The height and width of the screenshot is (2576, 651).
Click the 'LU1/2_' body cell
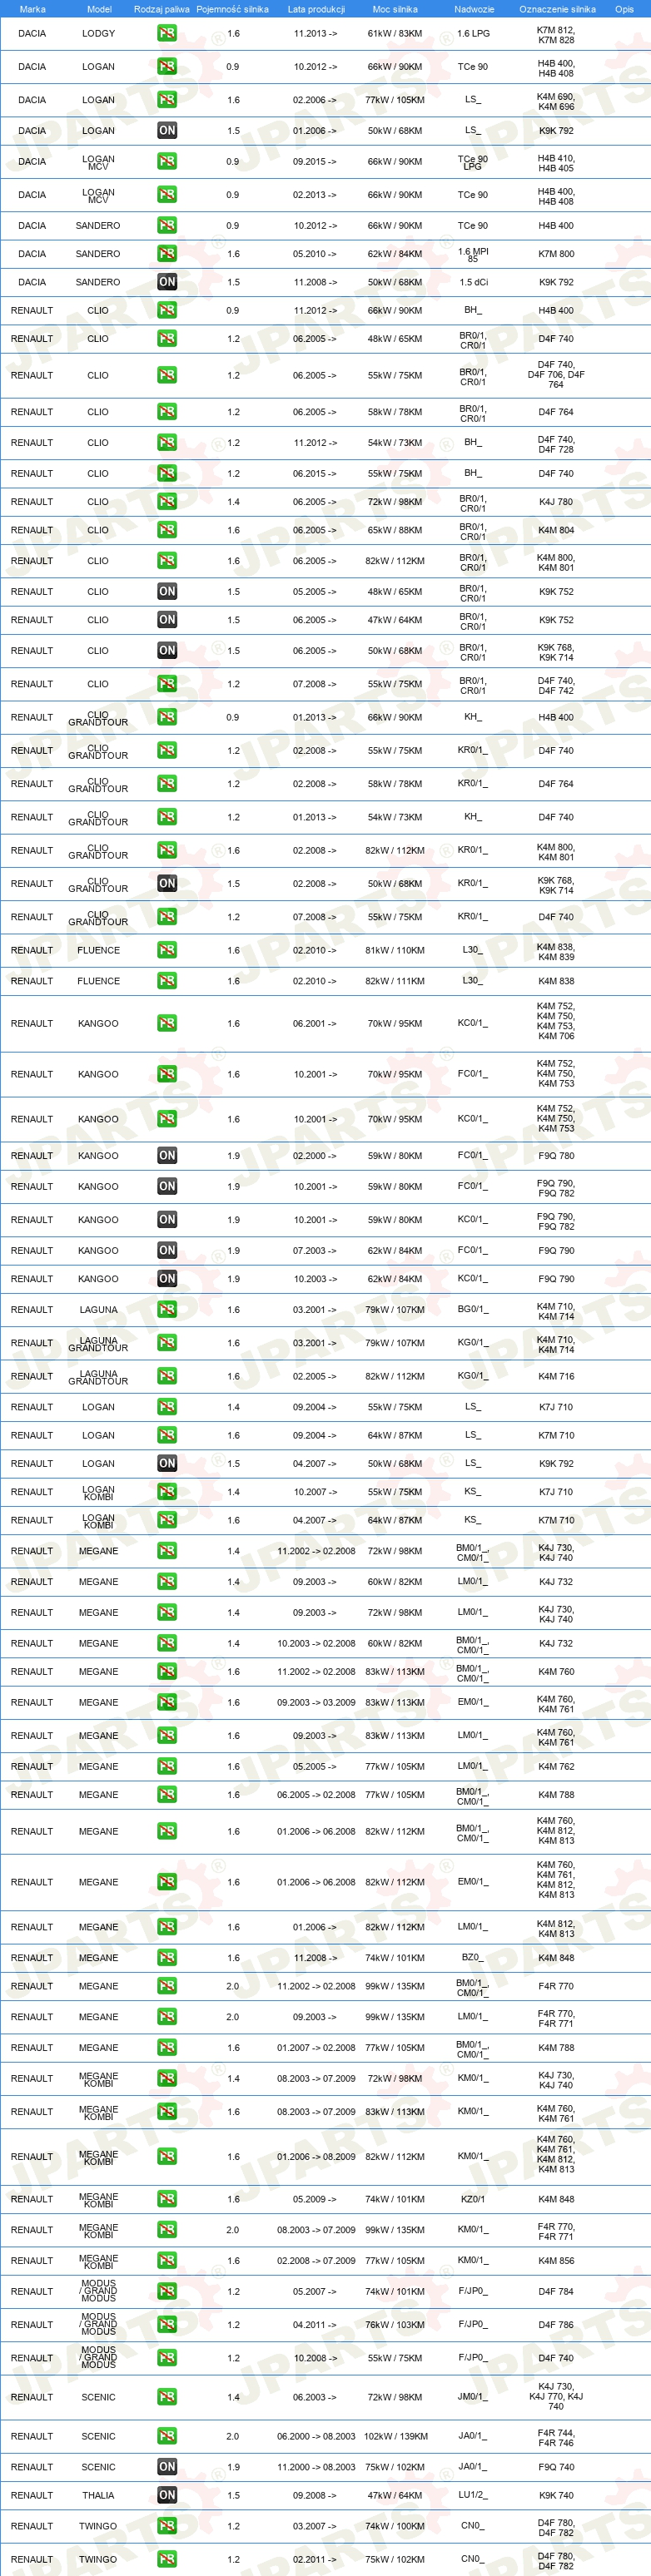click(473, 2495)
